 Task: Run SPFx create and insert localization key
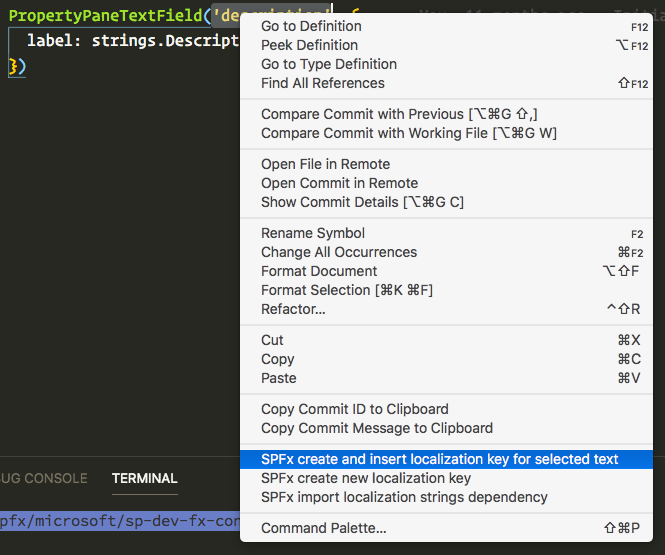point(446,459)
